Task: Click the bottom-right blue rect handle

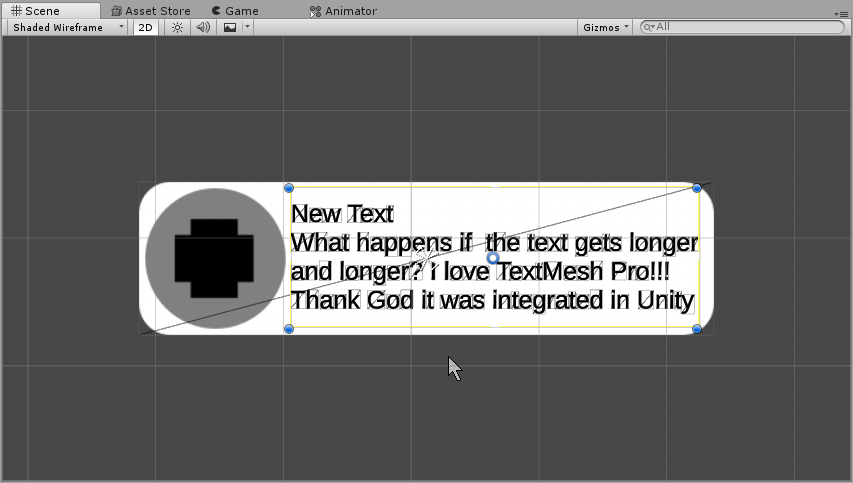Action: pos(697,329)
